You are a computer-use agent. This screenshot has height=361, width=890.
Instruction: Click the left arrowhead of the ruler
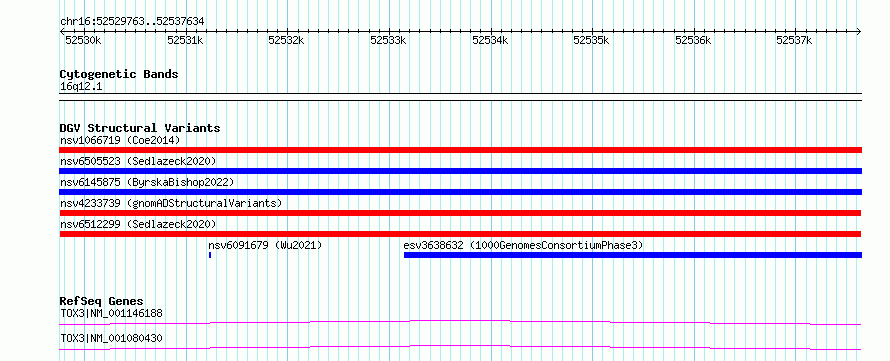pos(62,32)
